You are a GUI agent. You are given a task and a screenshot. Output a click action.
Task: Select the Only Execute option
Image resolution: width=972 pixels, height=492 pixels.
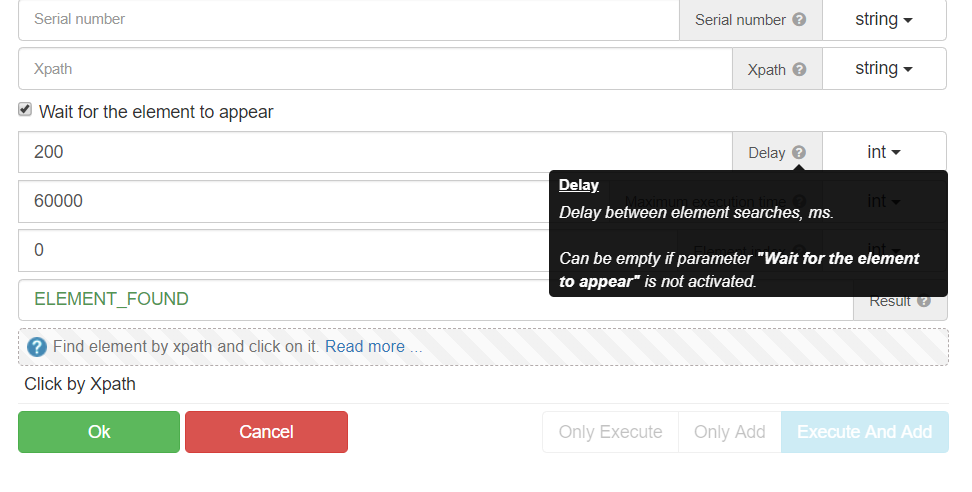point(610,432)
